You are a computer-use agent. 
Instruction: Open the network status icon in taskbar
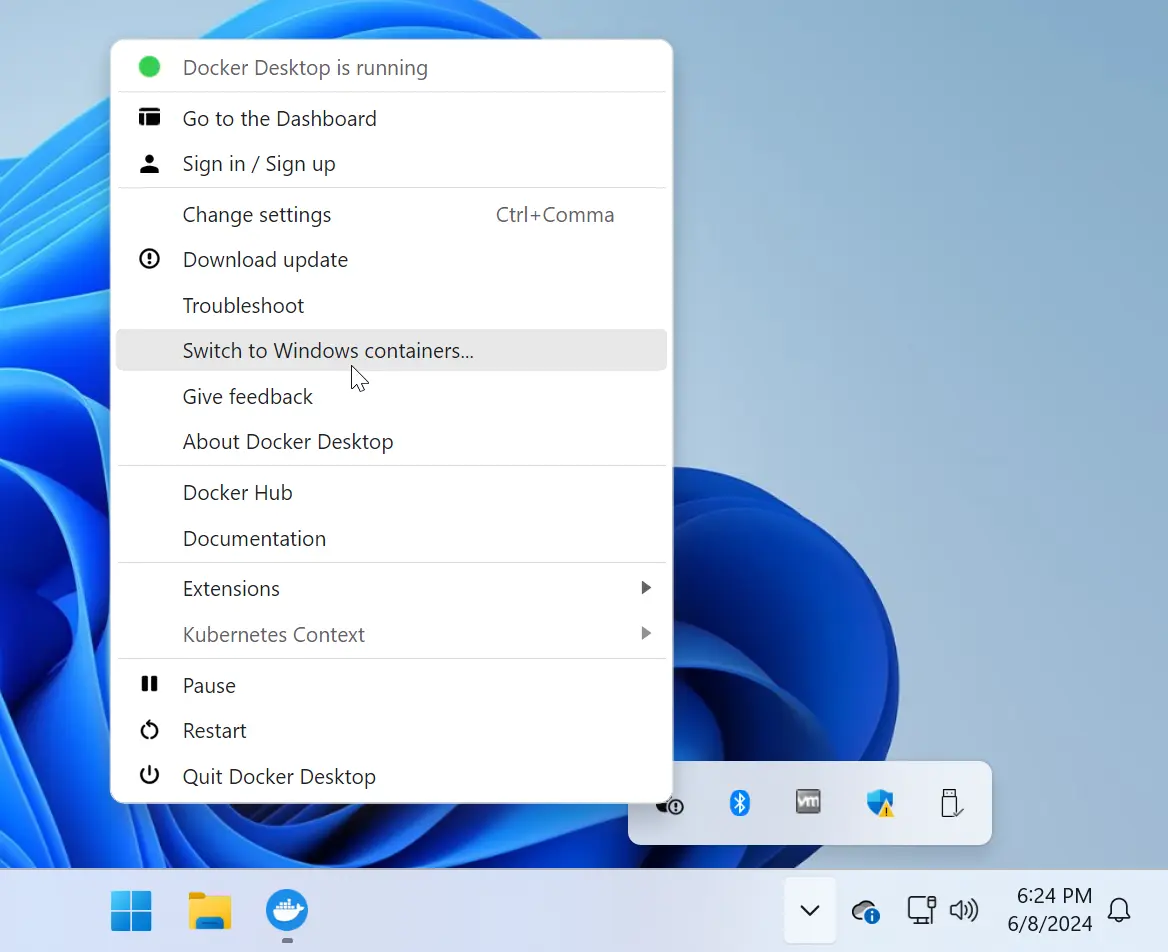click(x=921, y=910)
